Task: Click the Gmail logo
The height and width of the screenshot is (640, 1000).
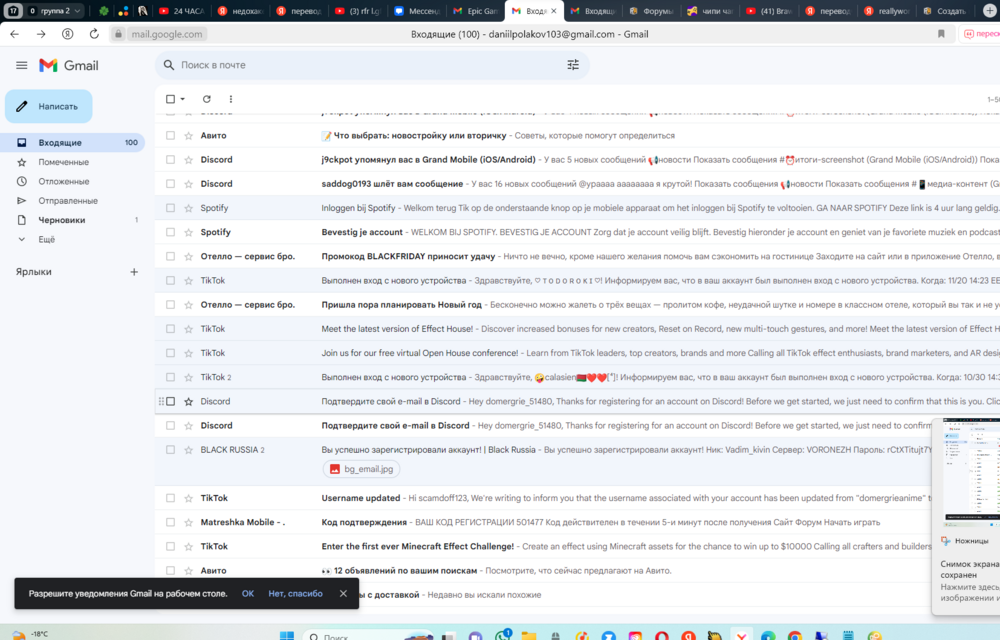Action: [69, 65]
